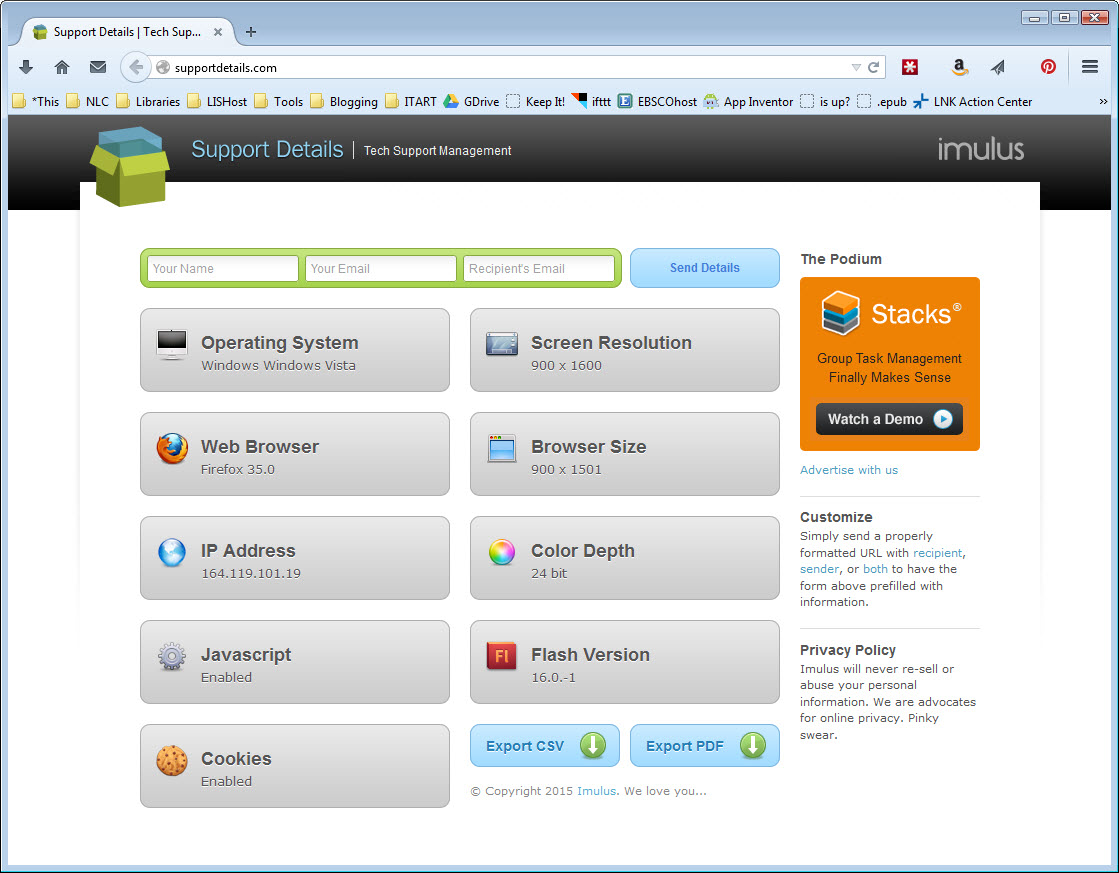Click the envelope mail icon in toolbar
The image size is (1119, 873).
click(98, 68)
